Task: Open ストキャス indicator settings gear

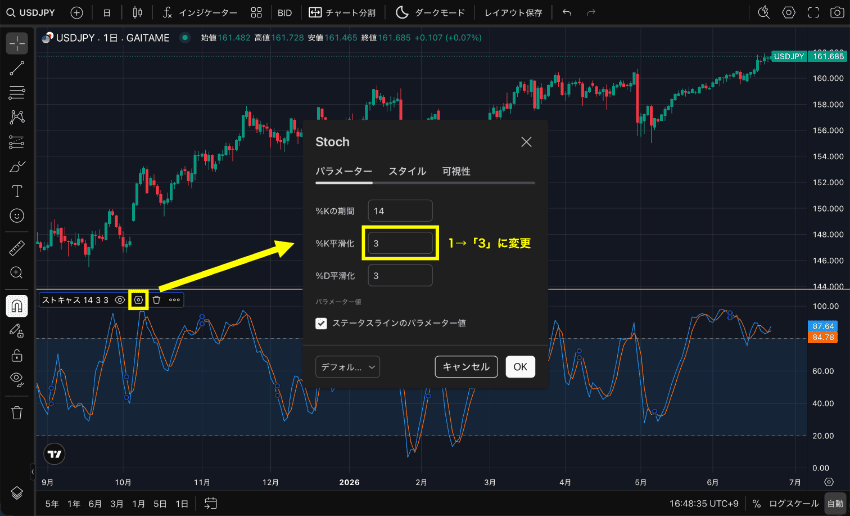Action: (138, 300)
